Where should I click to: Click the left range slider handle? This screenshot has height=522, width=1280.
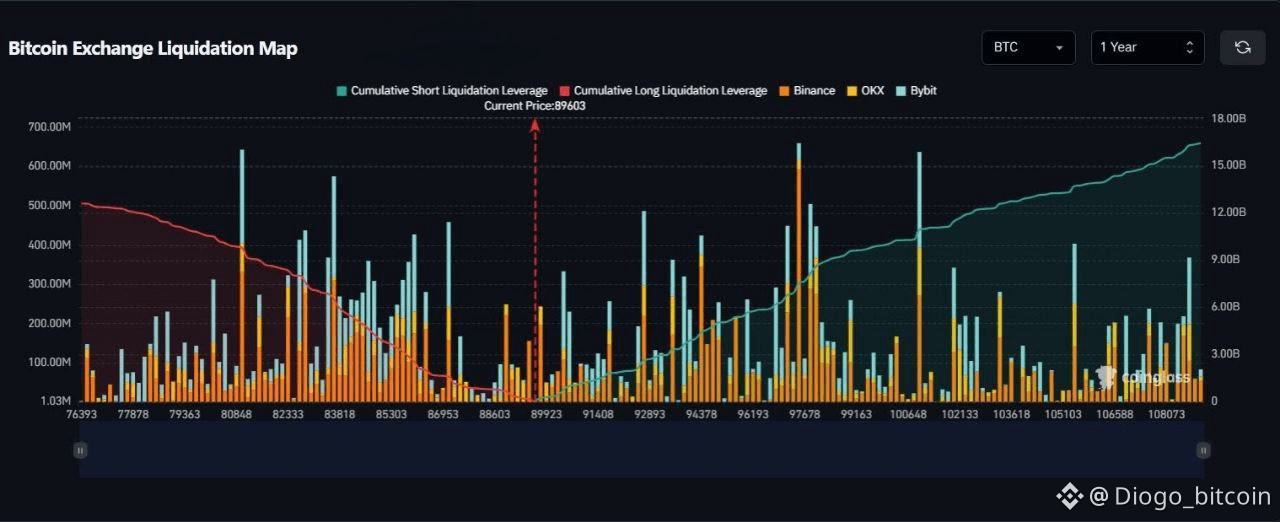point(81,451)
